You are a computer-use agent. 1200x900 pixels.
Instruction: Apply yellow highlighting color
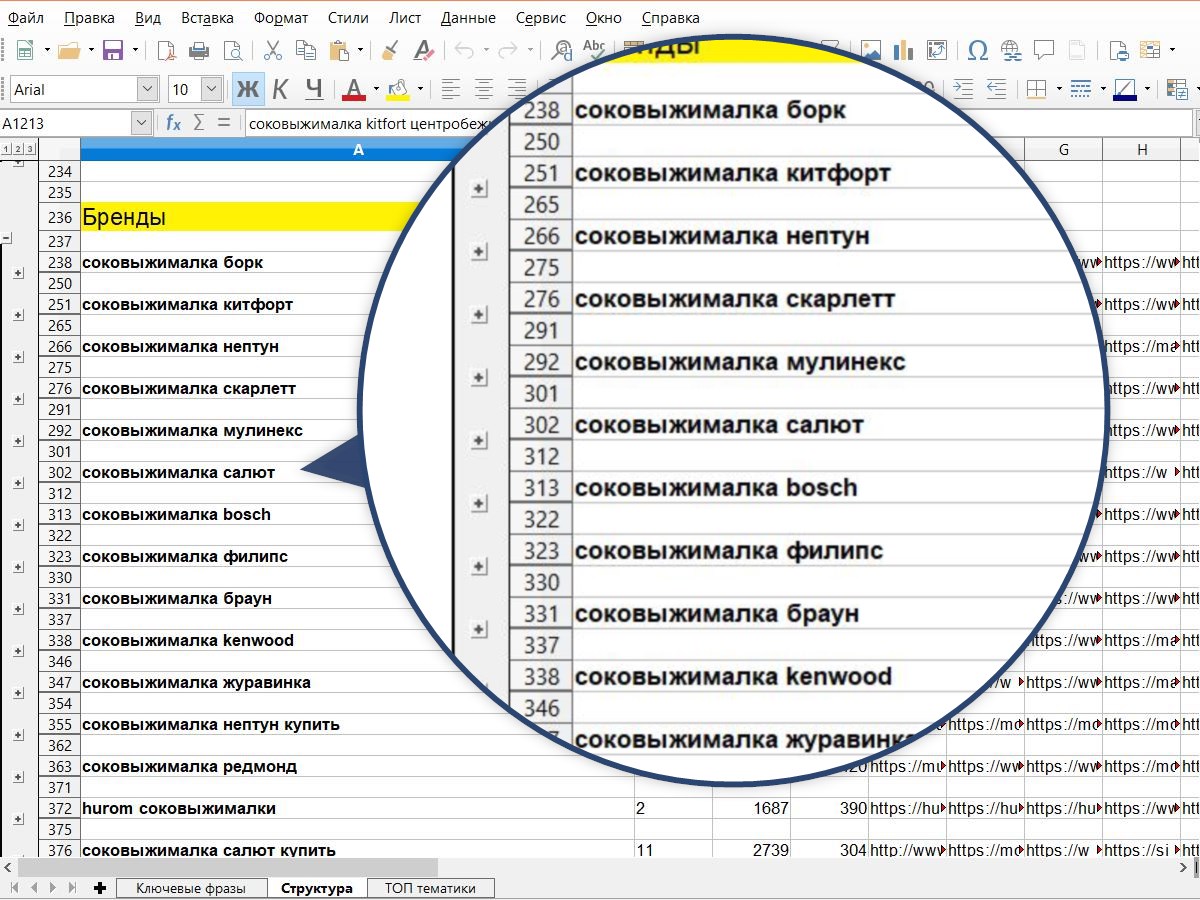(x=398, y=89)
